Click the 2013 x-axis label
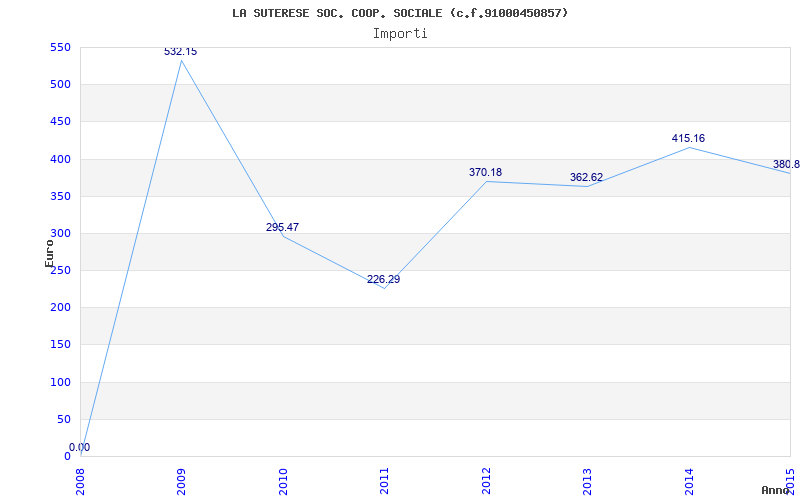 click(x=587, y=481)
